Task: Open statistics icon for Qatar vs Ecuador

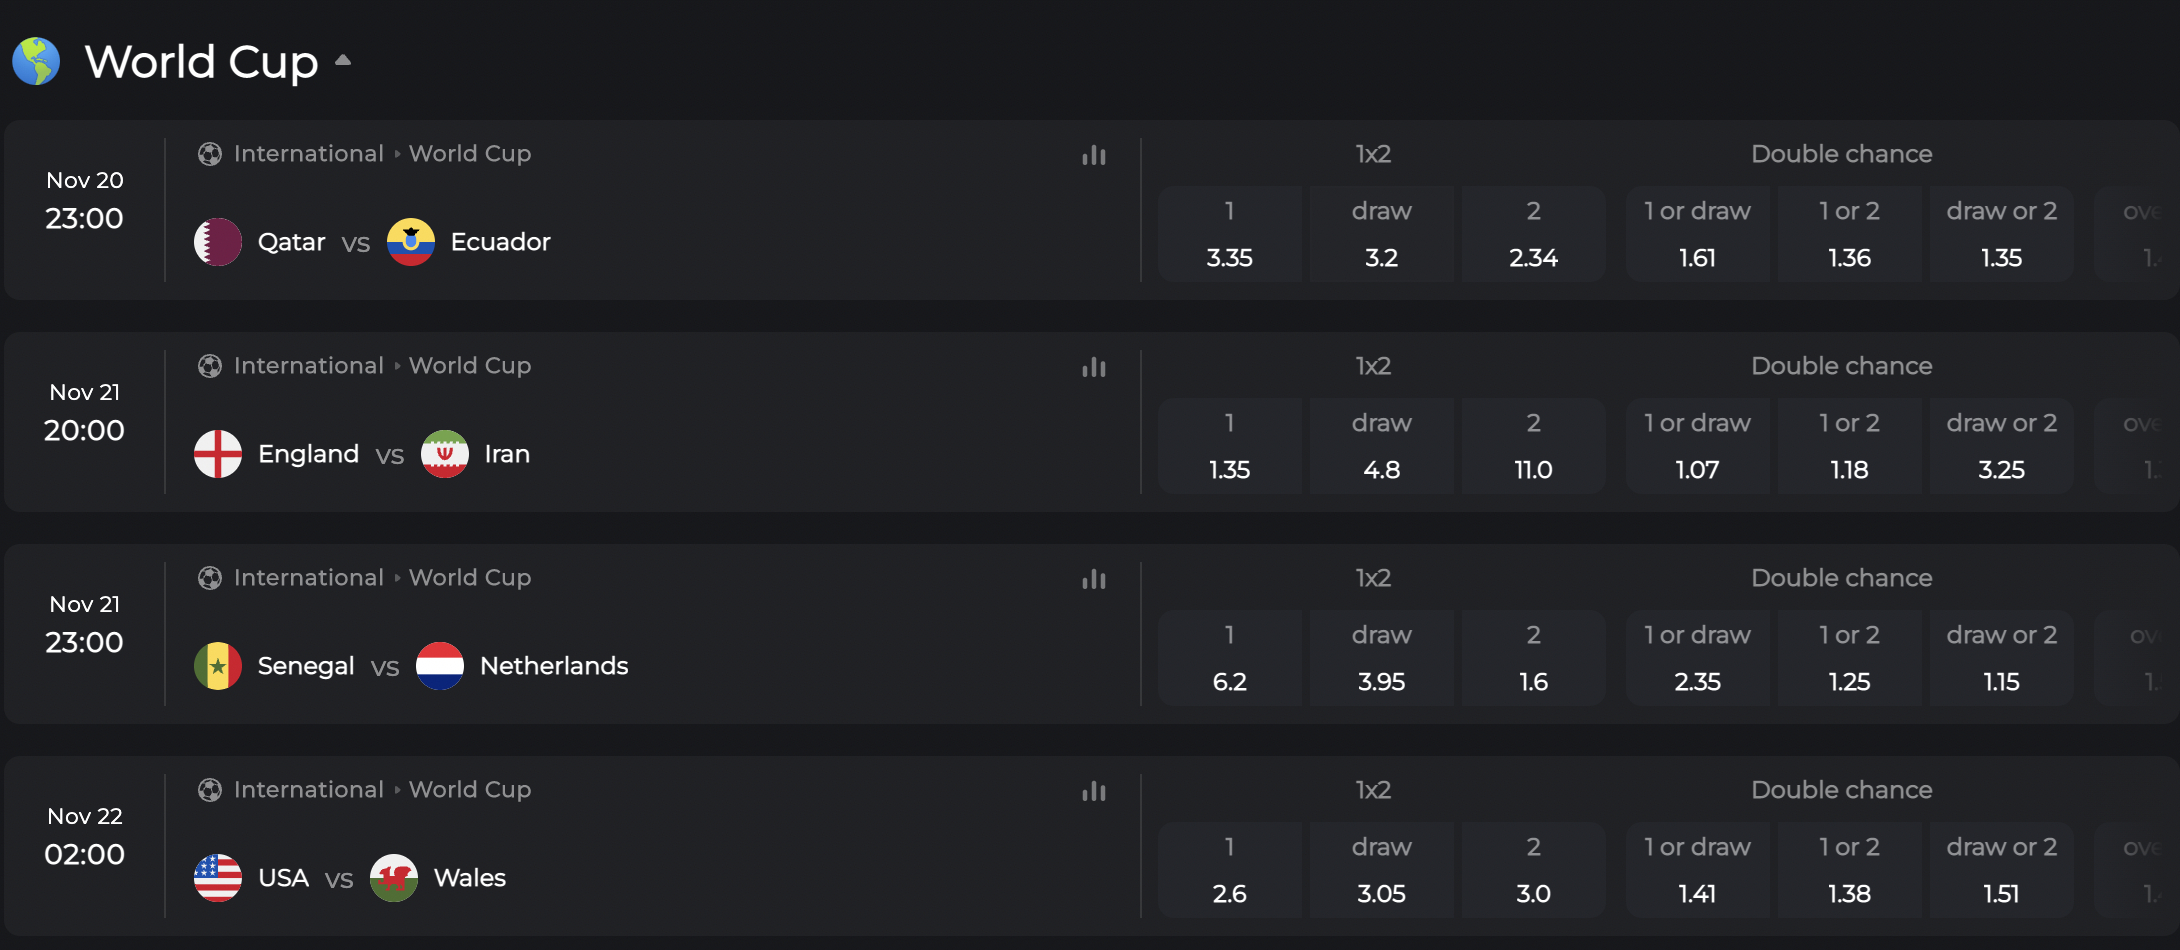Action: 1094,155
